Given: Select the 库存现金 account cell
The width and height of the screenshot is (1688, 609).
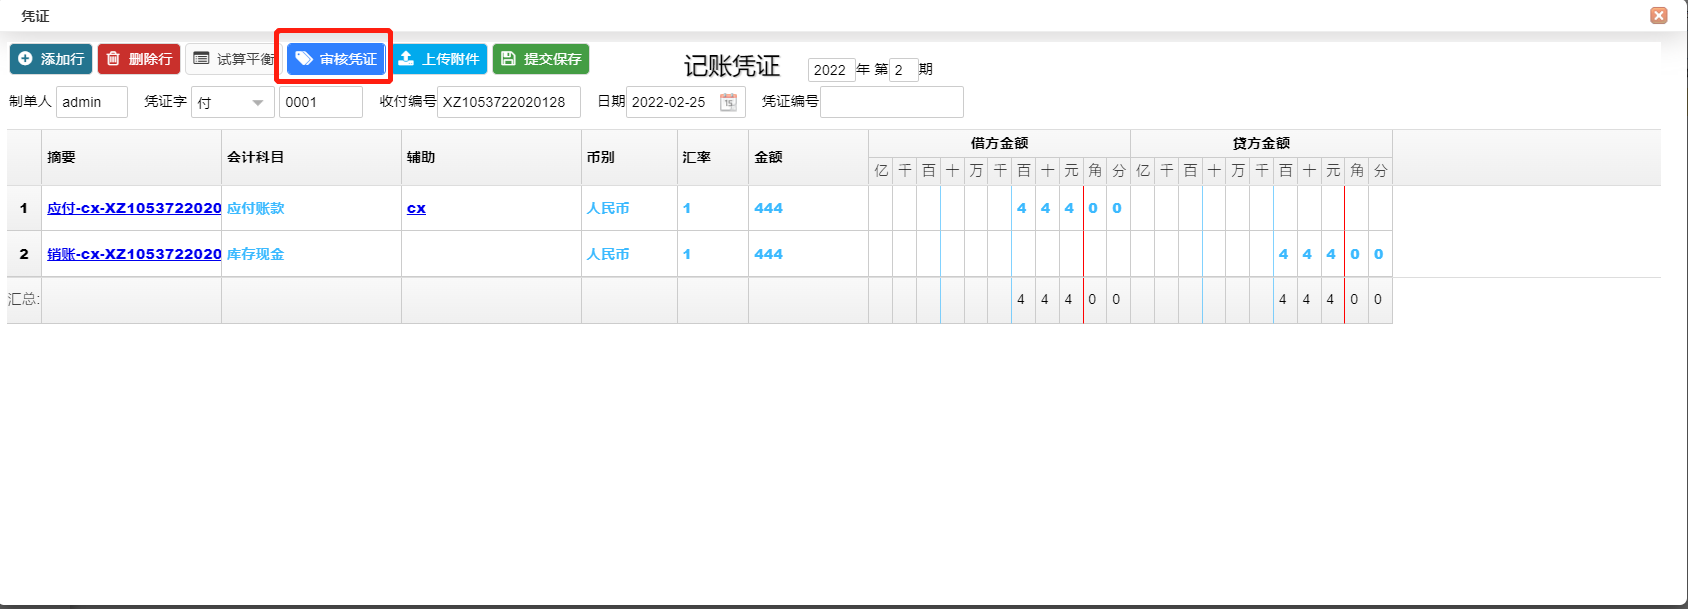Looking at the screenshot, I should 256,254.
